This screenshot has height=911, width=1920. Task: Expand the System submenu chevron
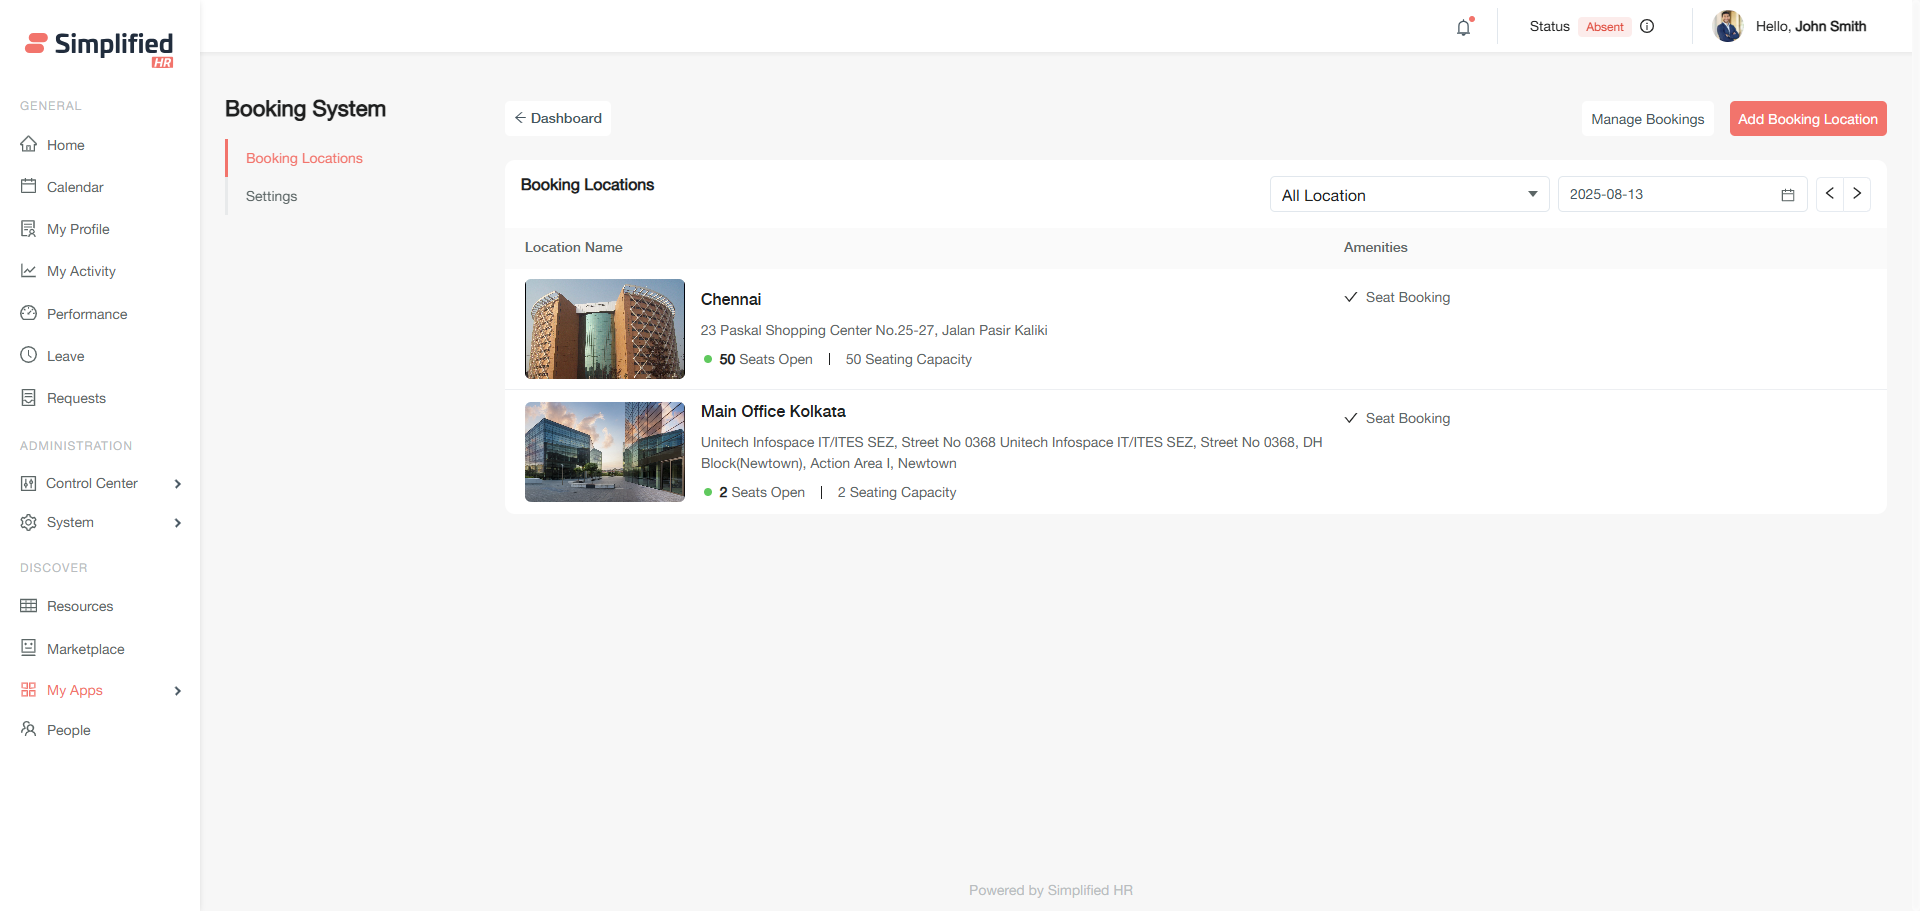178,523
